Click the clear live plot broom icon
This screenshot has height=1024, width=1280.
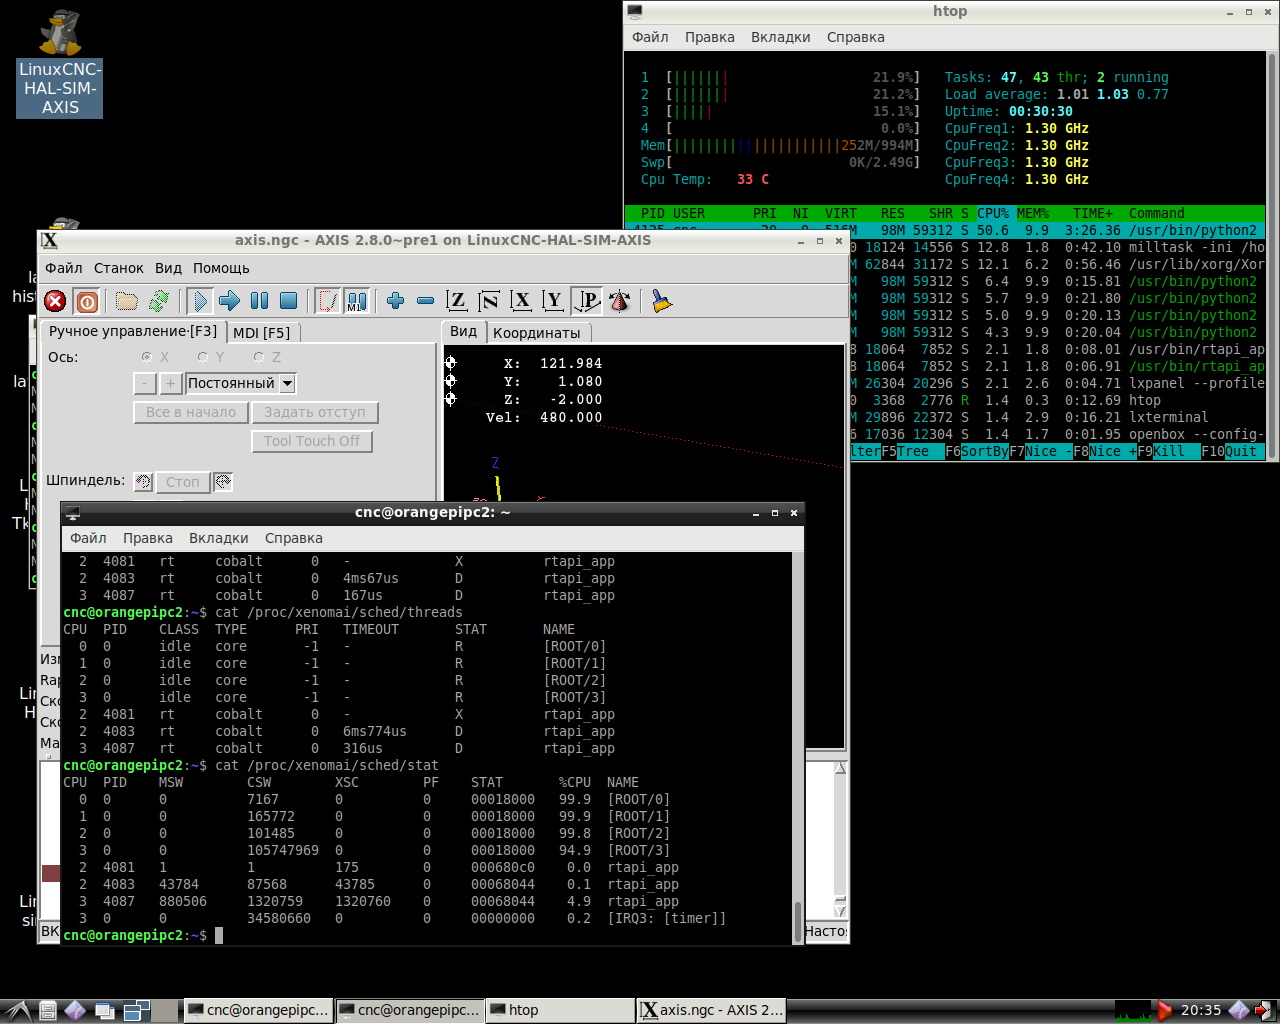coord(661,301)
